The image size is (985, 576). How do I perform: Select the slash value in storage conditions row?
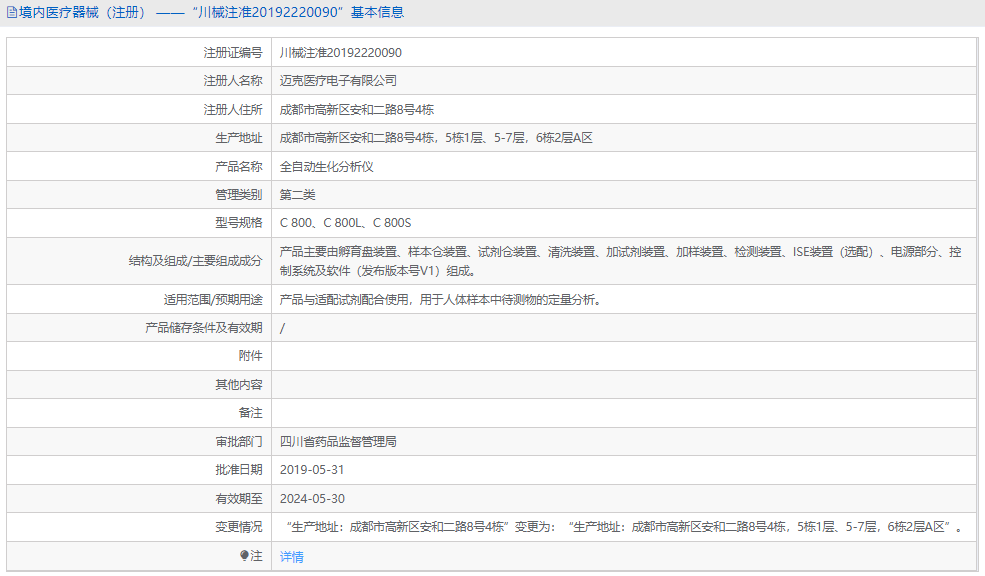coord(282,328)
